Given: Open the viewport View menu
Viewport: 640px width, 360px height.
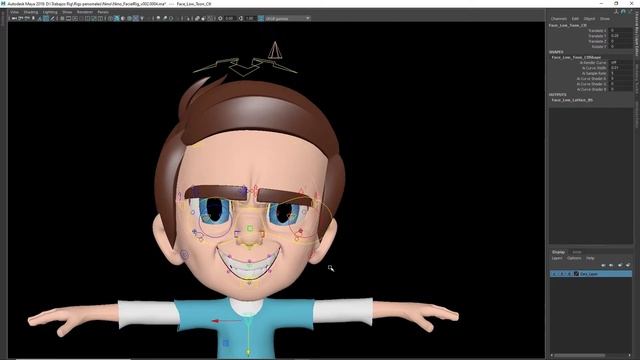Looking at the screenshot, I should (x=14, y=12).
